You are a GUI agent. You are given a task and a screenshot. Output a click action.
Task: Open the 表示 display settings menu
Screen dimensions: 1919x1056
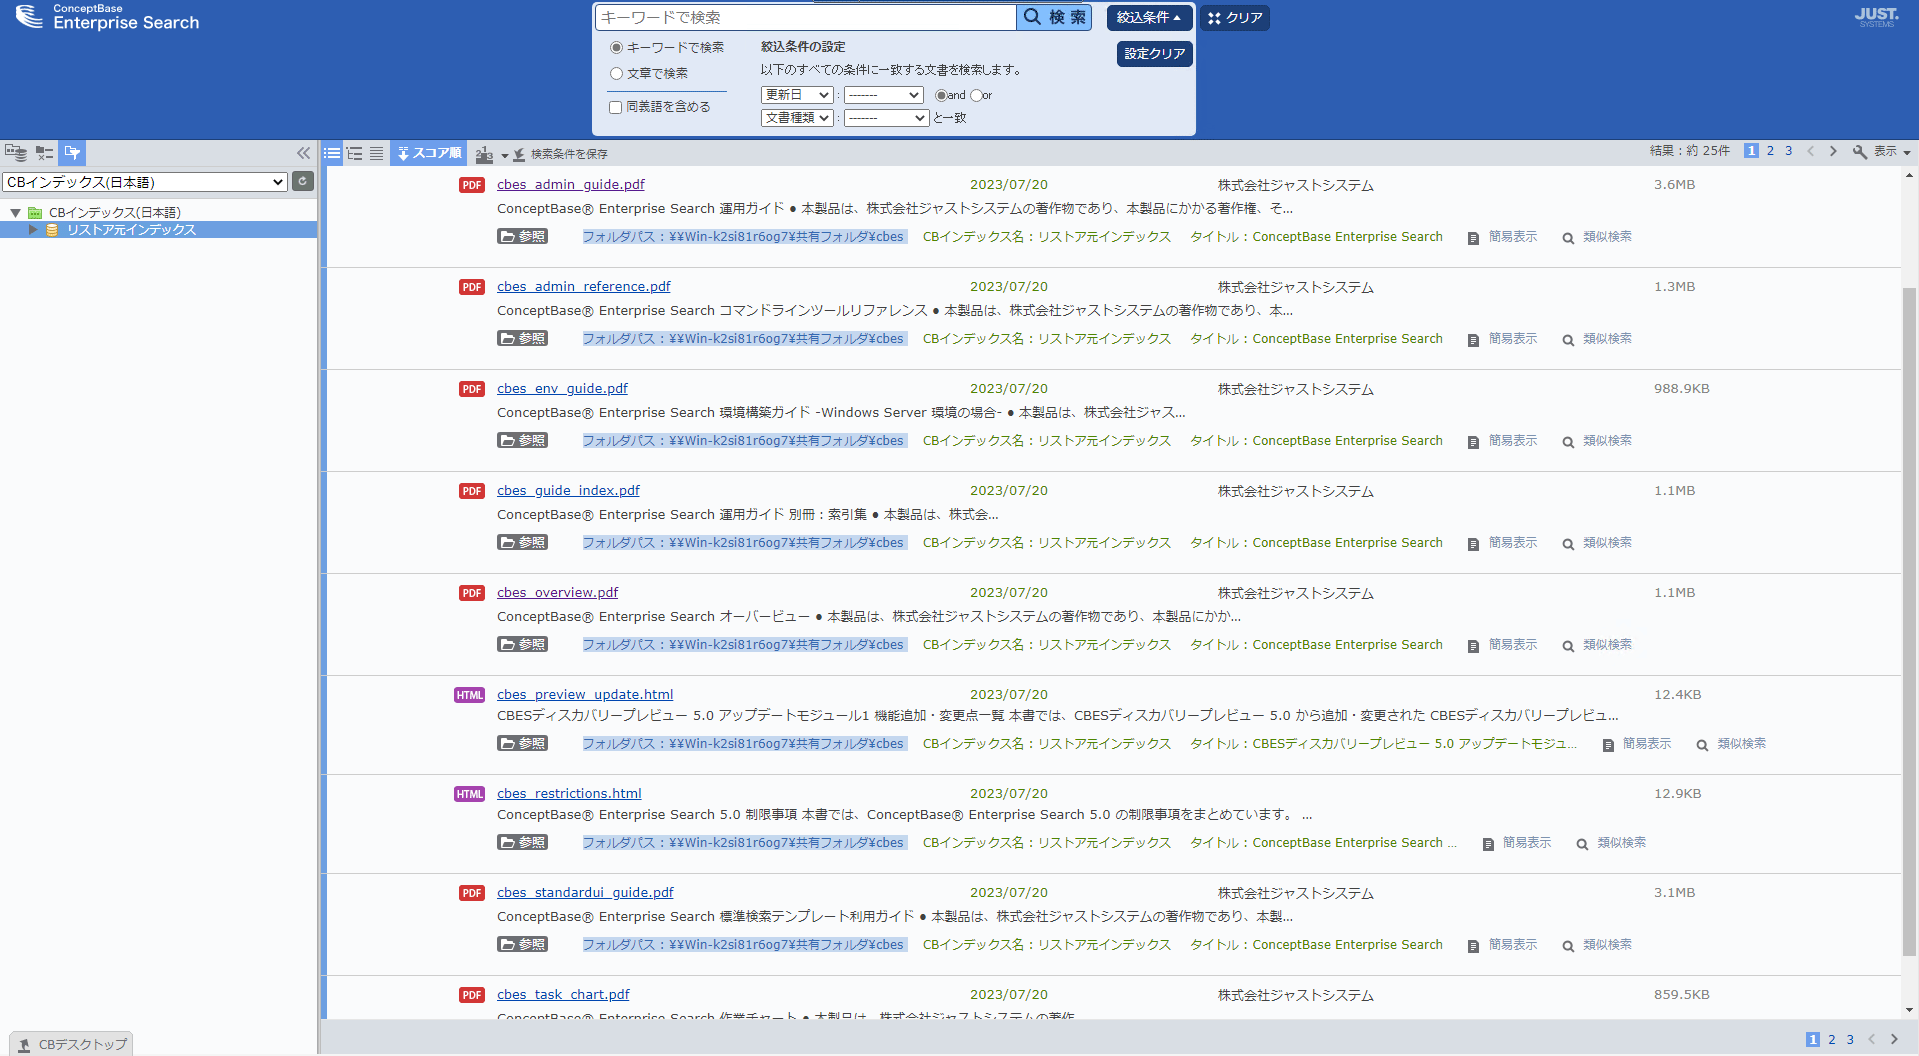(1882, 151)
